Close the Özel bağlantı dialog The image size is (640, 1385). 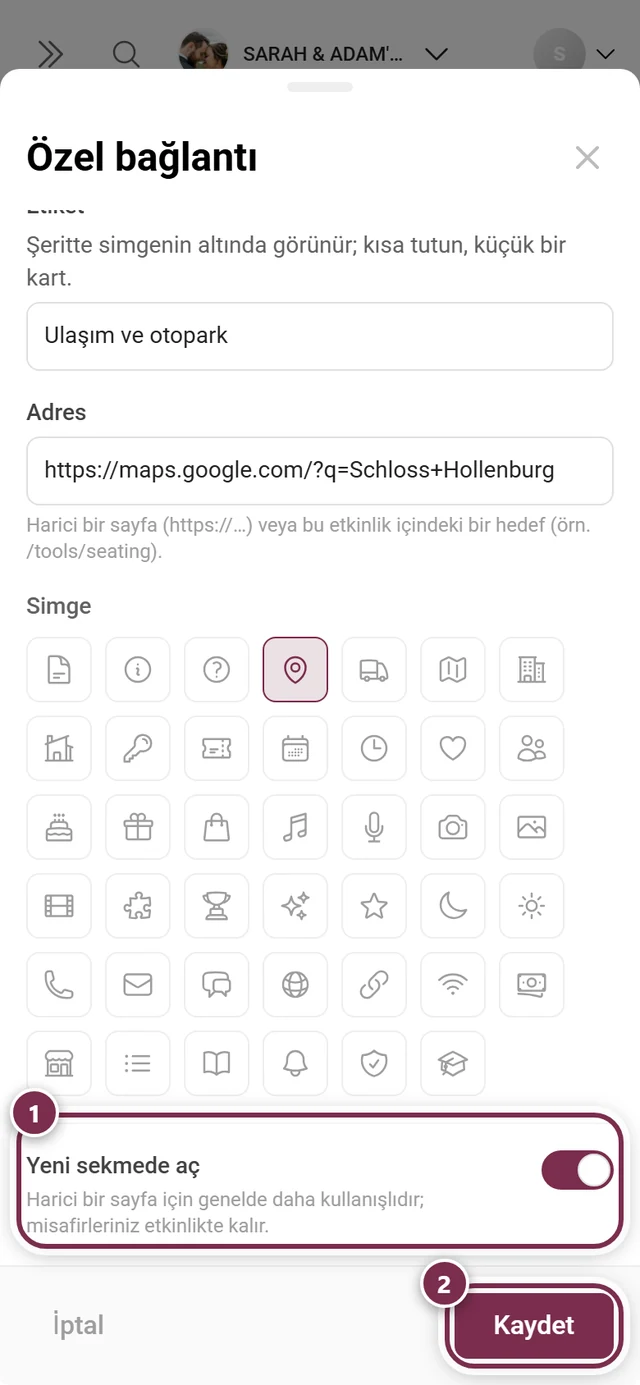587,158
